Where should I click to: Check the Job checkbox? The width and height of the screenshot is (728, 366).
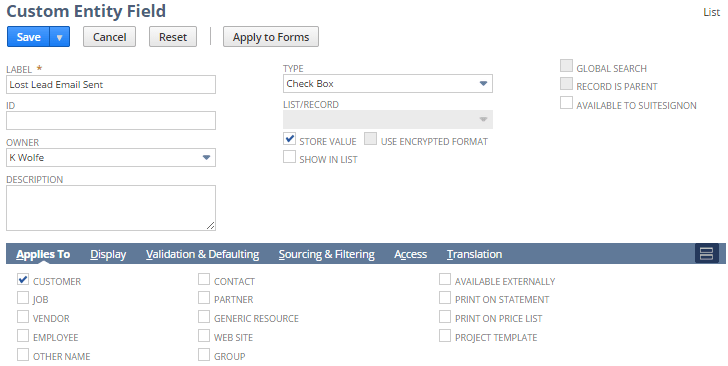click(x=23, y=297)
